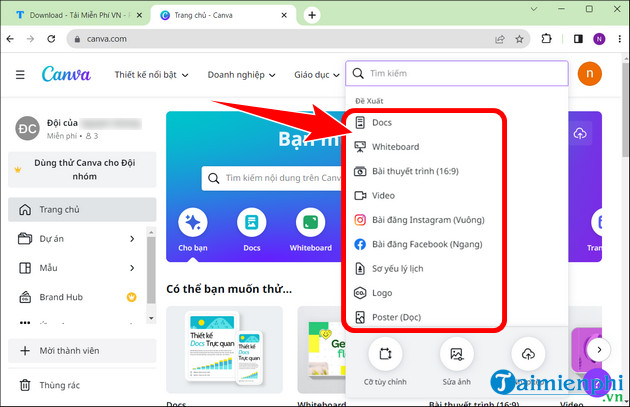This screenshot has width=630, height=407.
Task: Expand the Thiết kế nổi bật dropdown
Action: [151, 75]
